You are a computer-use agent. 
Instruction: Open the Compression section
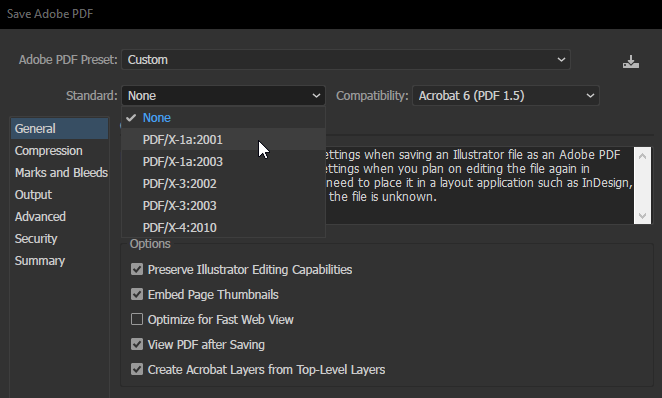(x=60, y=151)
